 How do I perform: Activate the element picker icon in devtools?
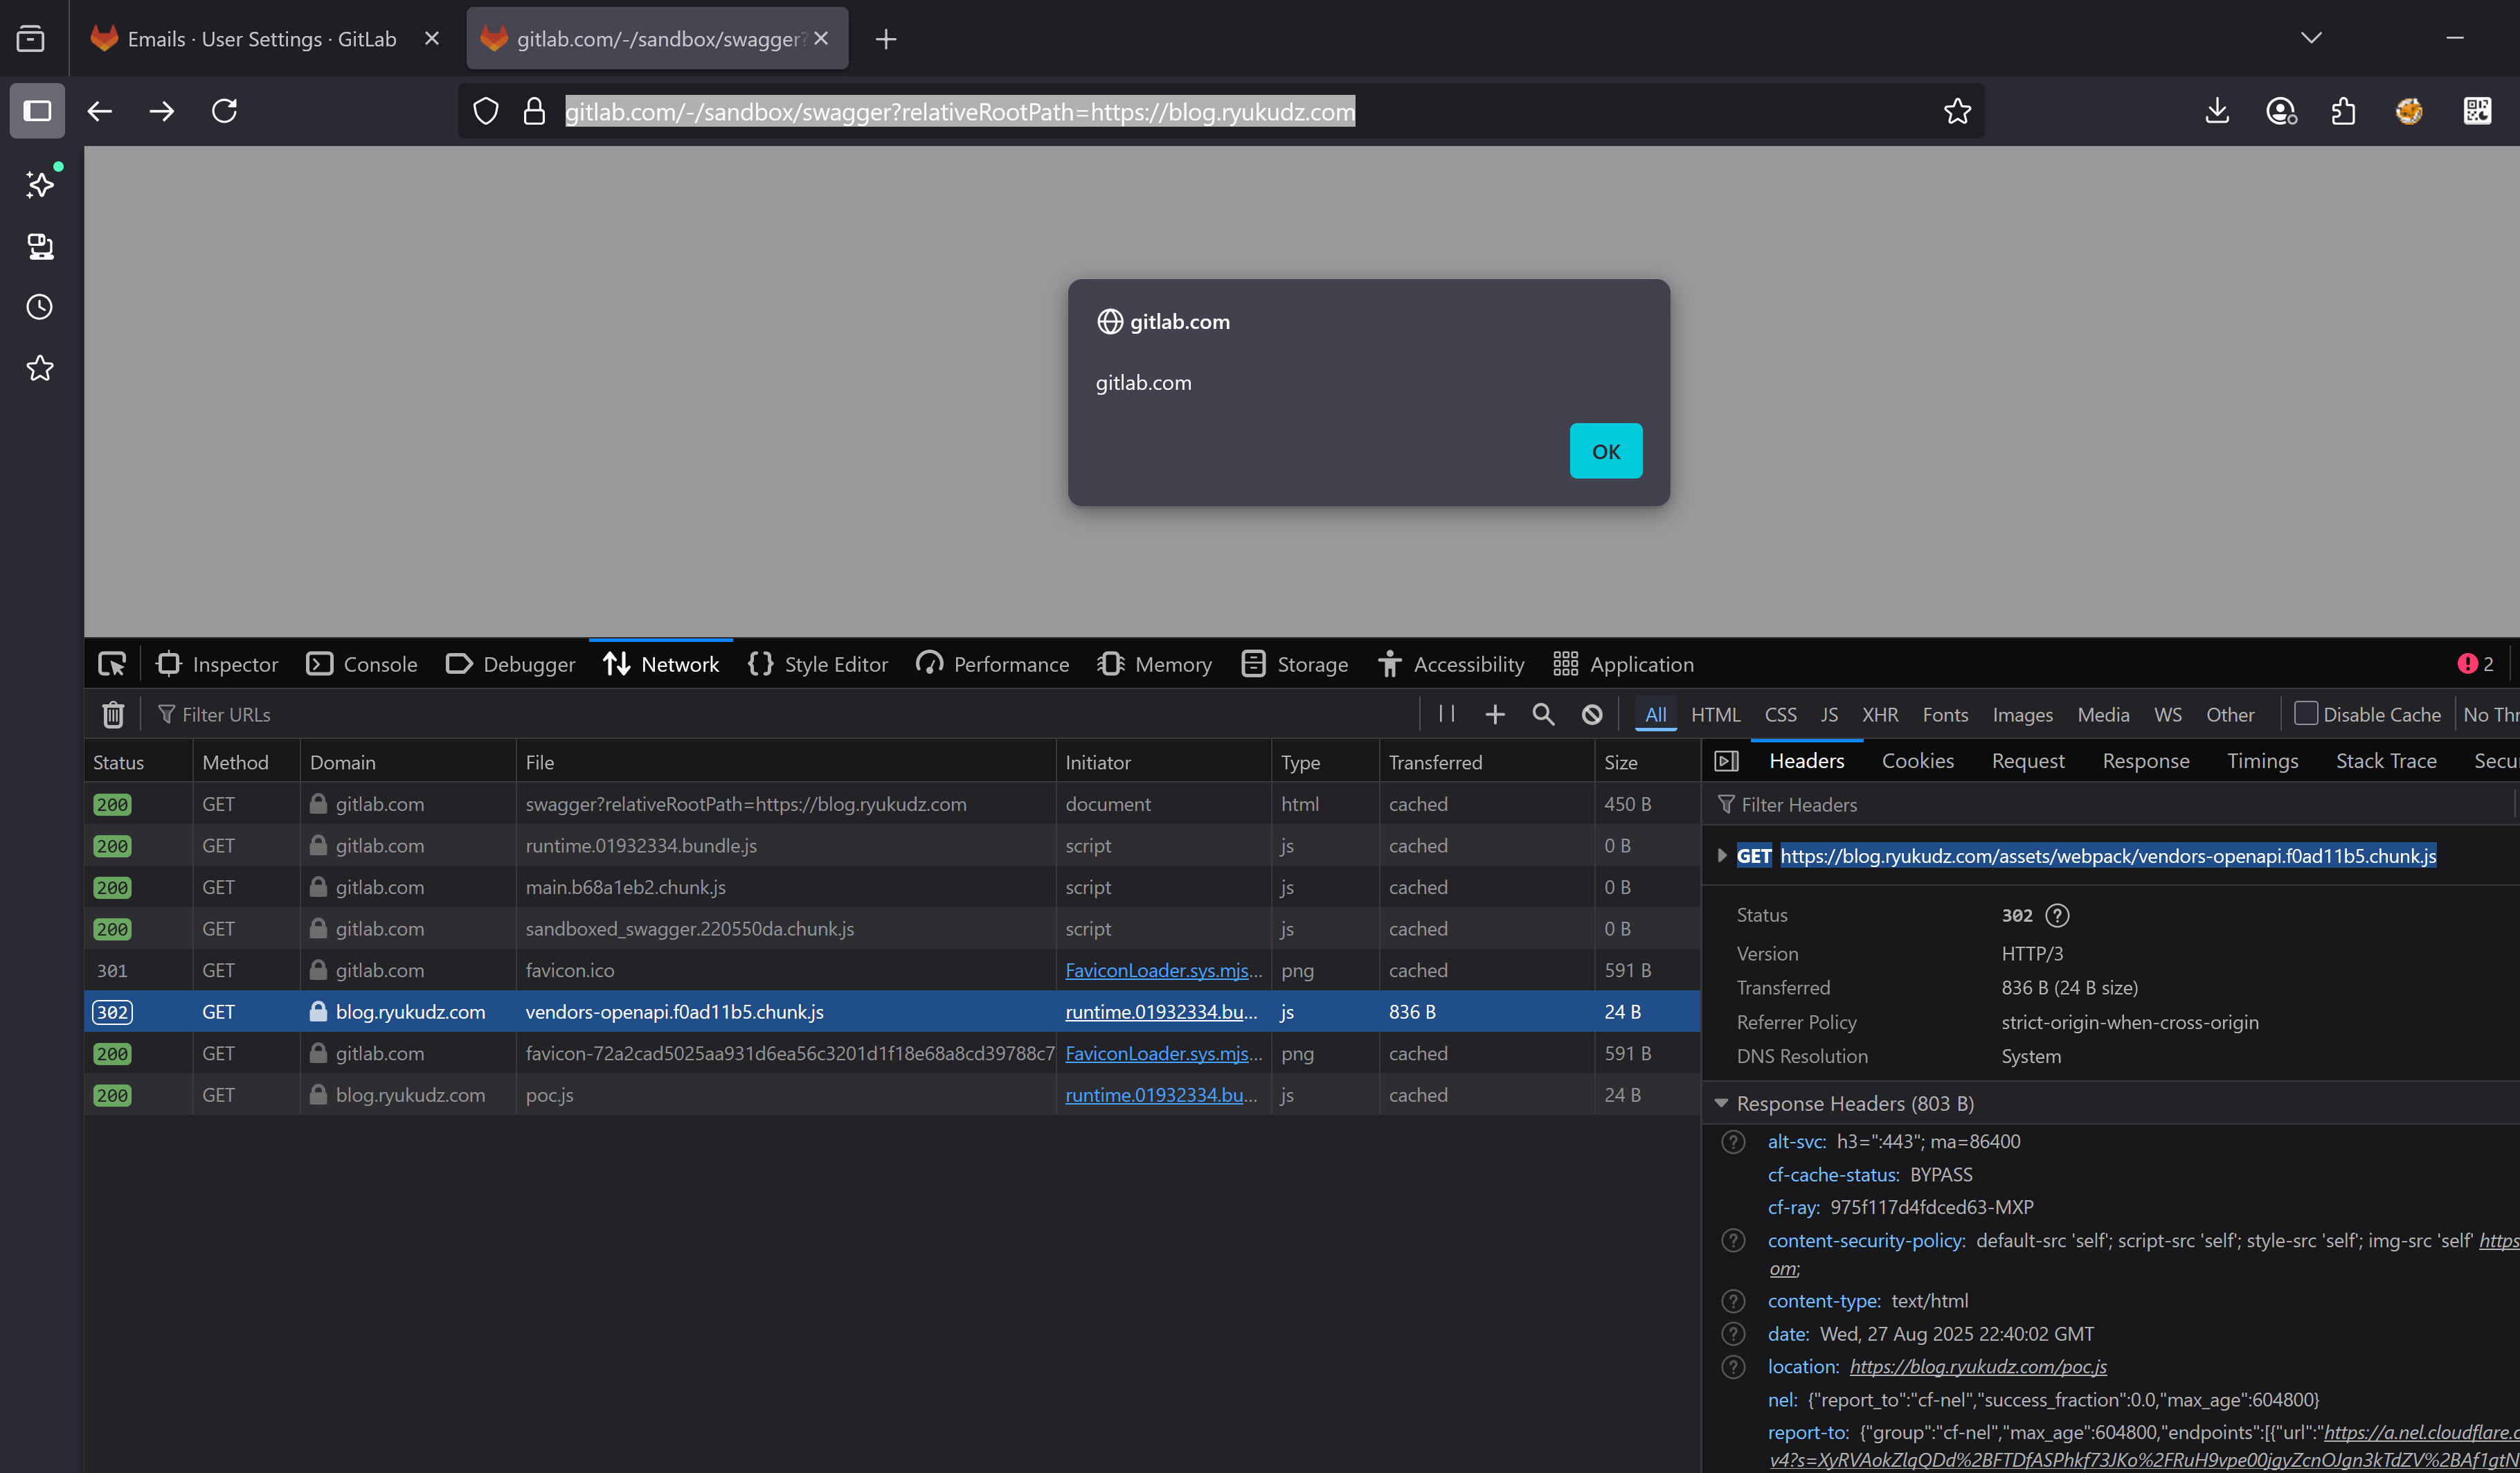coord(112,664)
